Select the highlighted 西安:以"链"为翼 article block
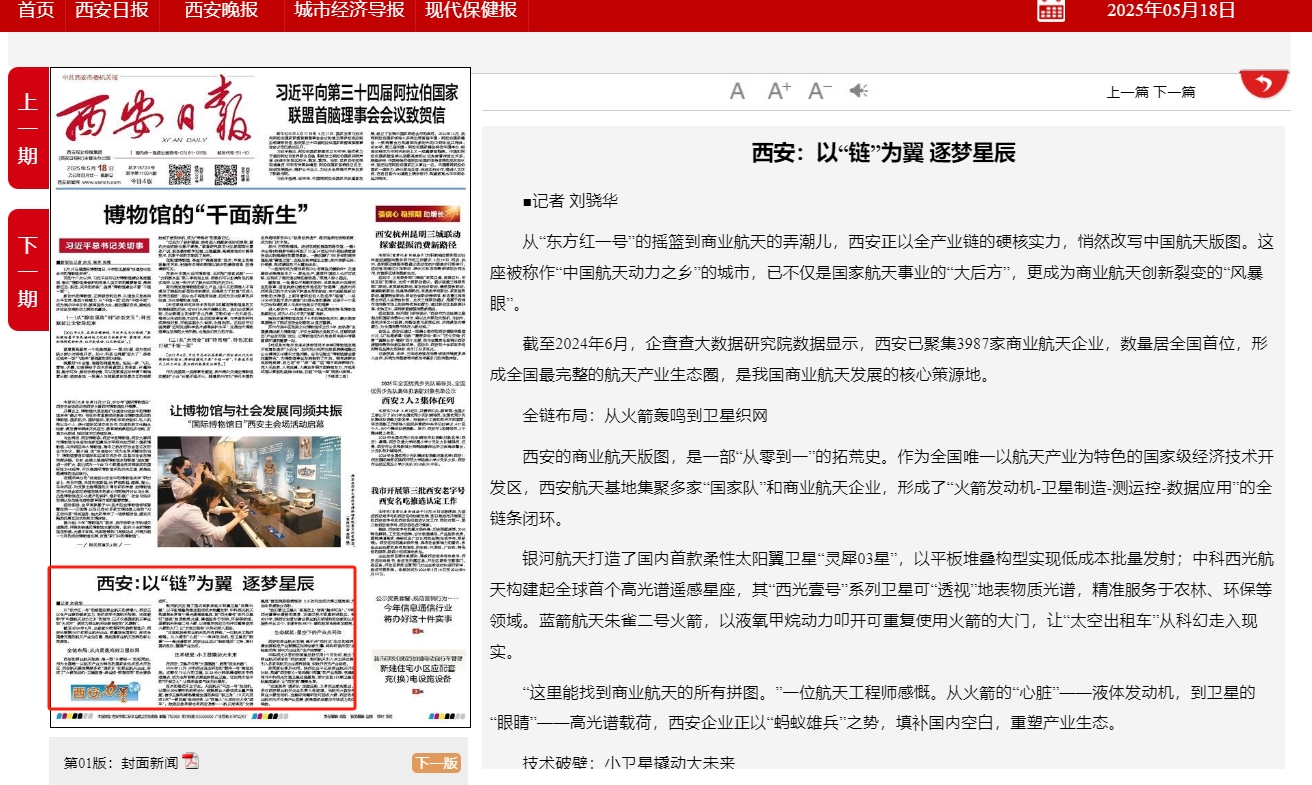The image size is (1312, 785). (x=203, y=638)
